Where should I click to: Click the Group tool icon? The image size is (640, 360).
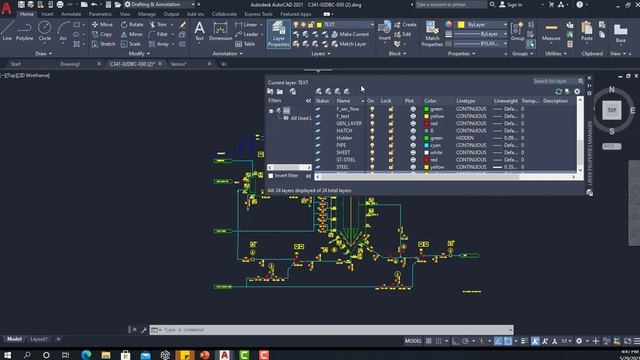click(518, 31)
